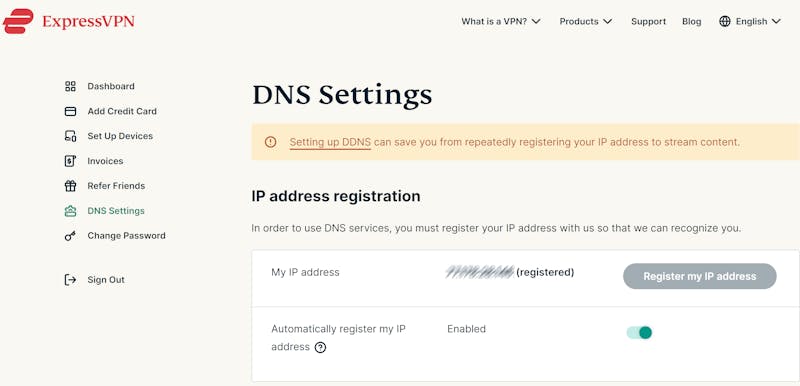800x386 pixels.
Task: Click the Sign Out arrow icon
Action: [x=70, y=279]
